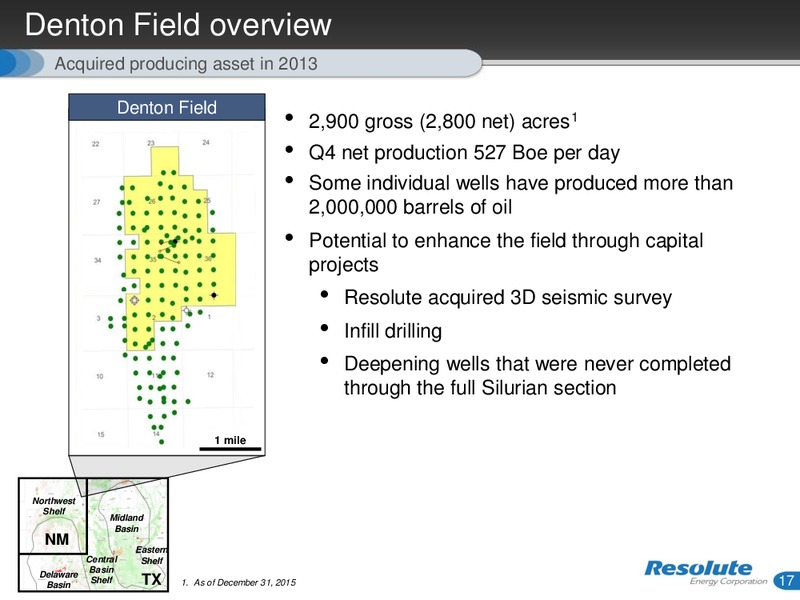Click the 'Infill drilling' sub-bullet
This screenshot has height=600, width=800.
coord(393,331)
